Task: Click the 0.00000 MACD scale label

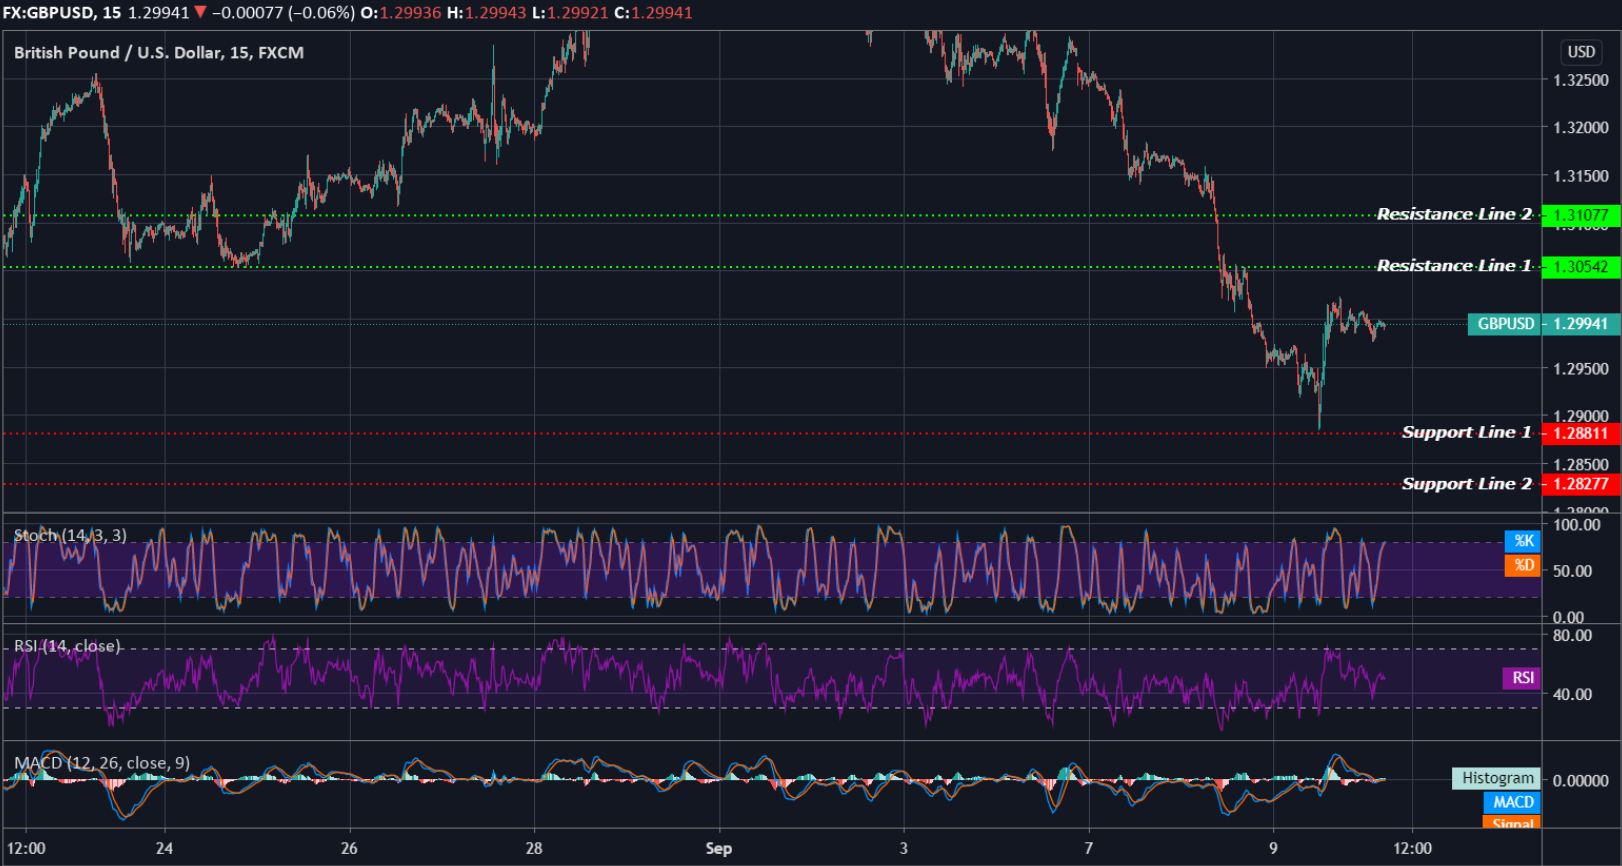Action: point(1581,781)
